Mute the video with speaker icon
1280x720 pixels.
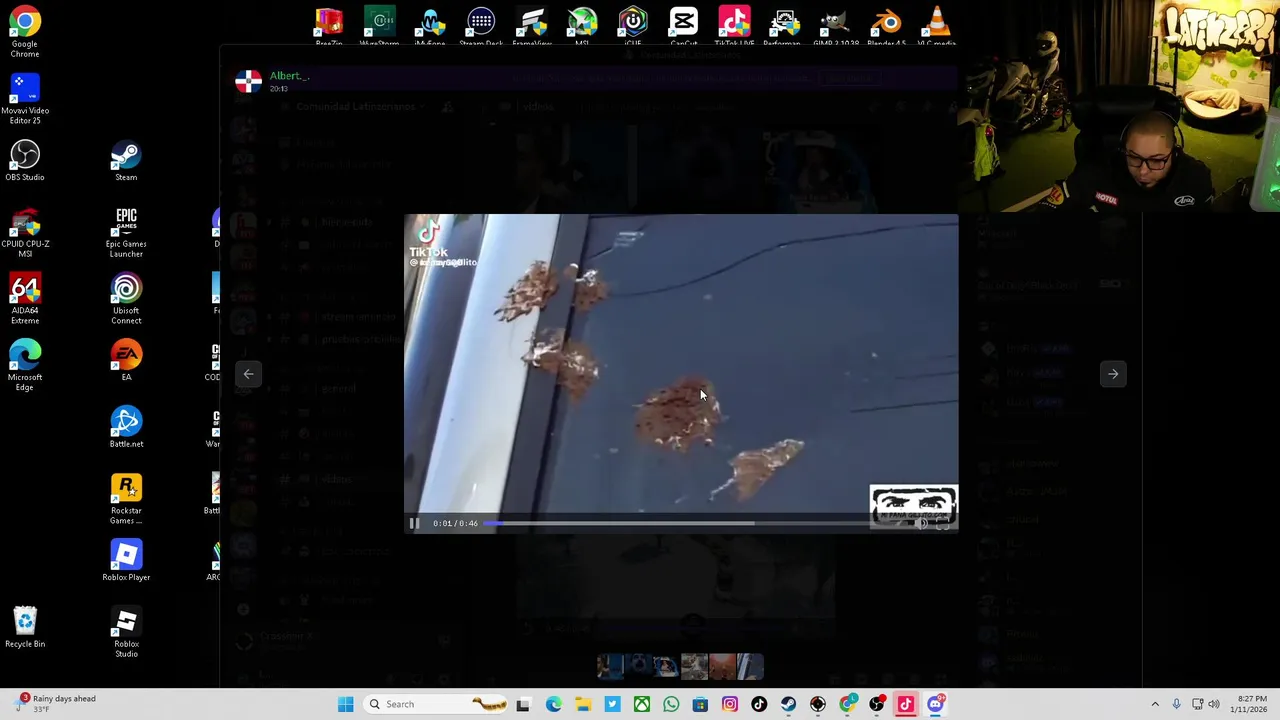tap(922, 523)
